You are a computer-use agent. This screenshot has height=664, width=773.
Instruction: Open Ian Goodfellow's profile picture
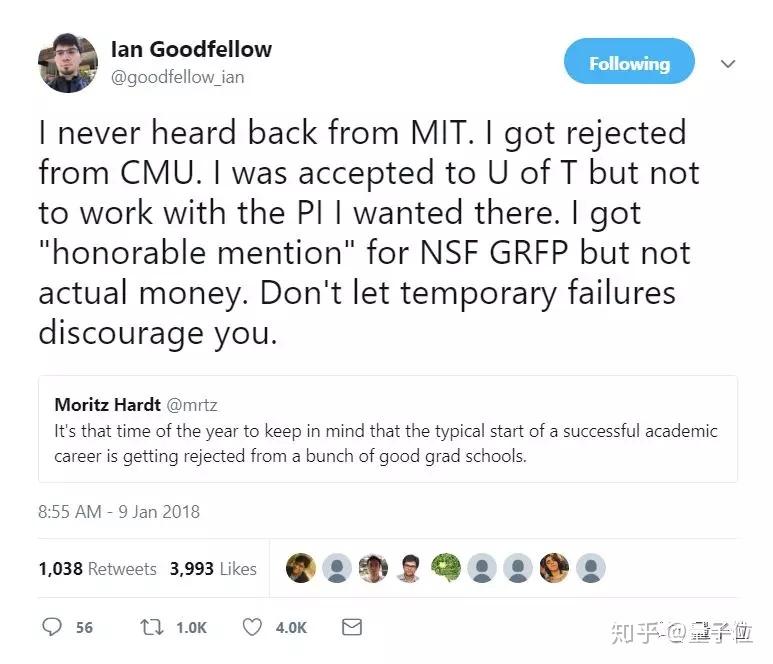[x=68, y=63]
